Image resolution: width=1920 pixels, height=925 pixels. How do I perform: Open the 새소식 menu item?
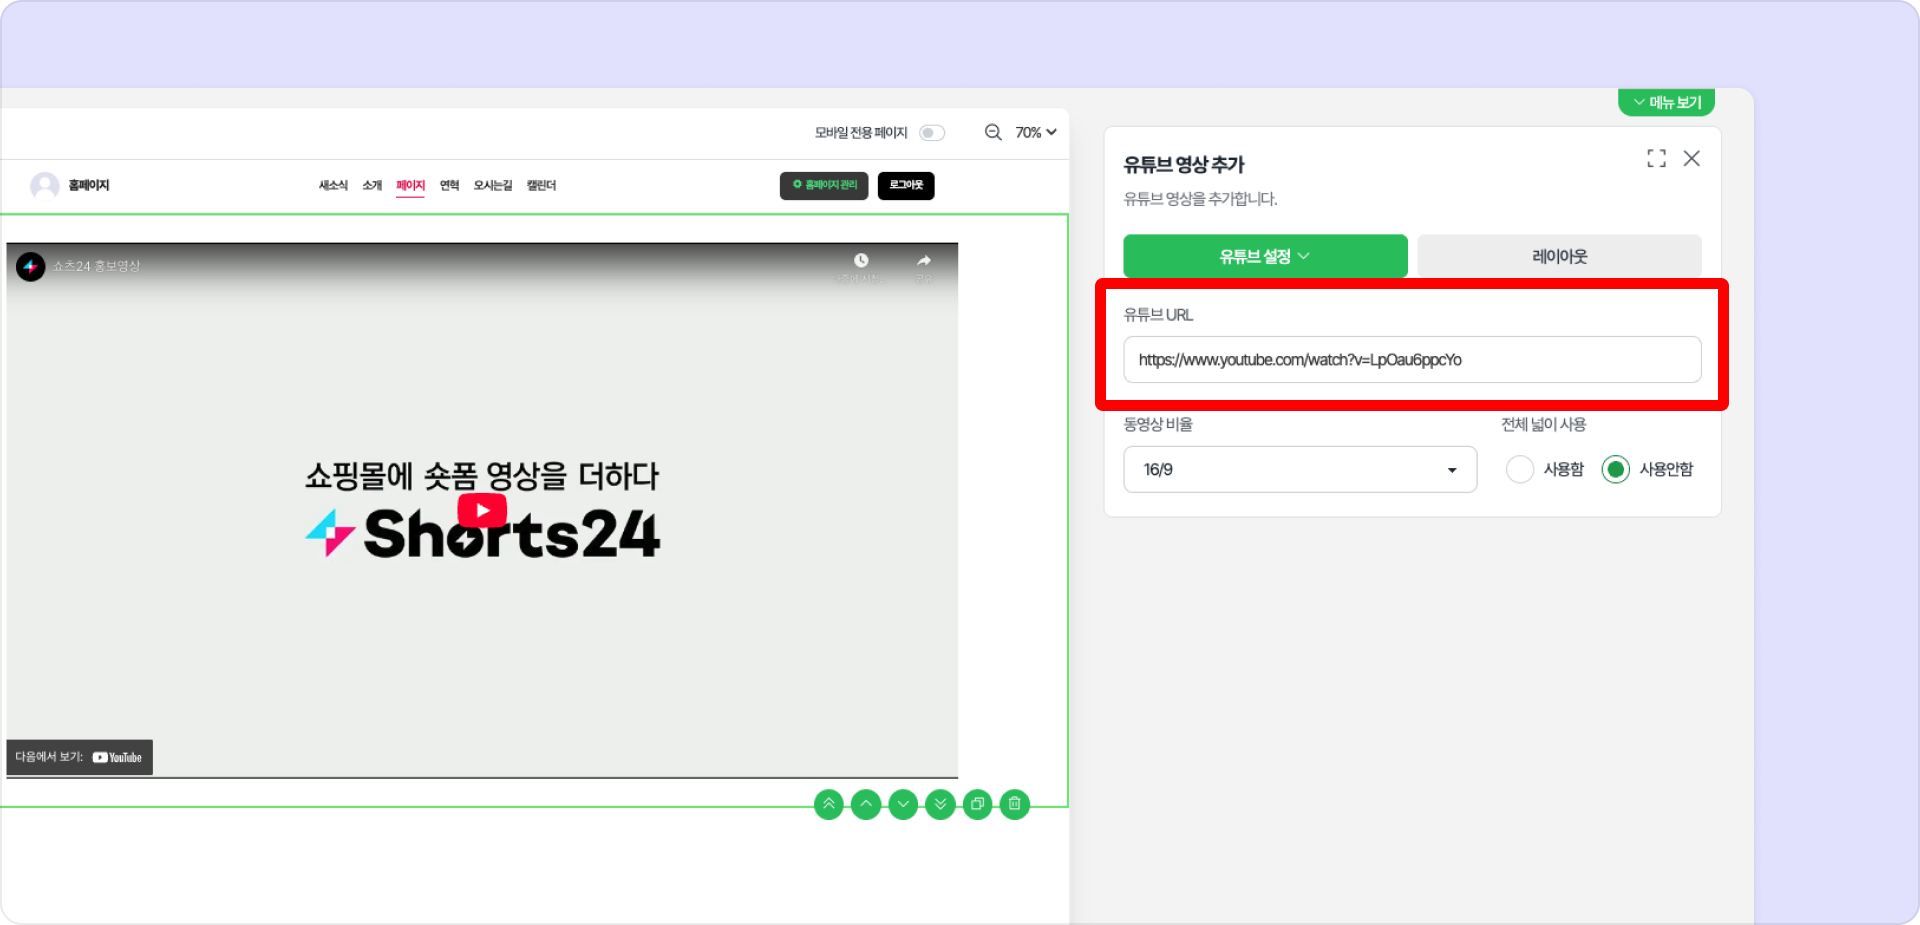pyautogui.click(x=333, y=185)
